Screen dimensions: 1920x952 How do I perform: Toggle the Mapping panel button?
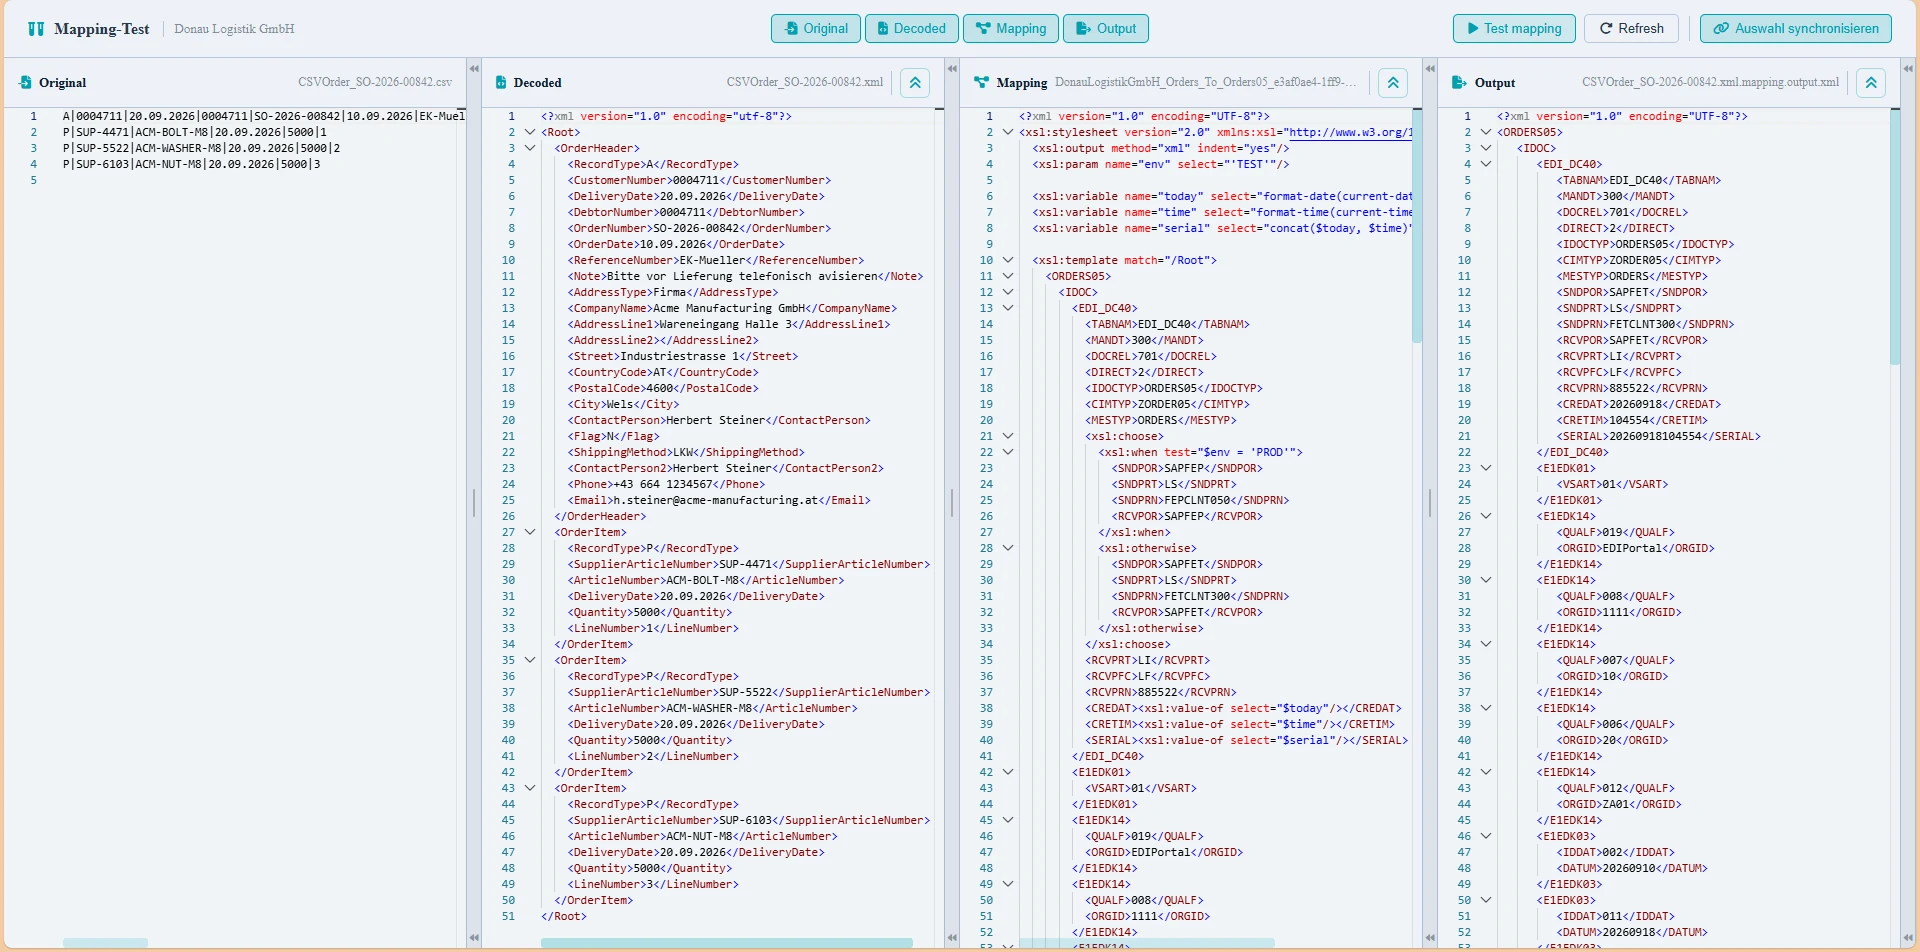coord(1010,29)
